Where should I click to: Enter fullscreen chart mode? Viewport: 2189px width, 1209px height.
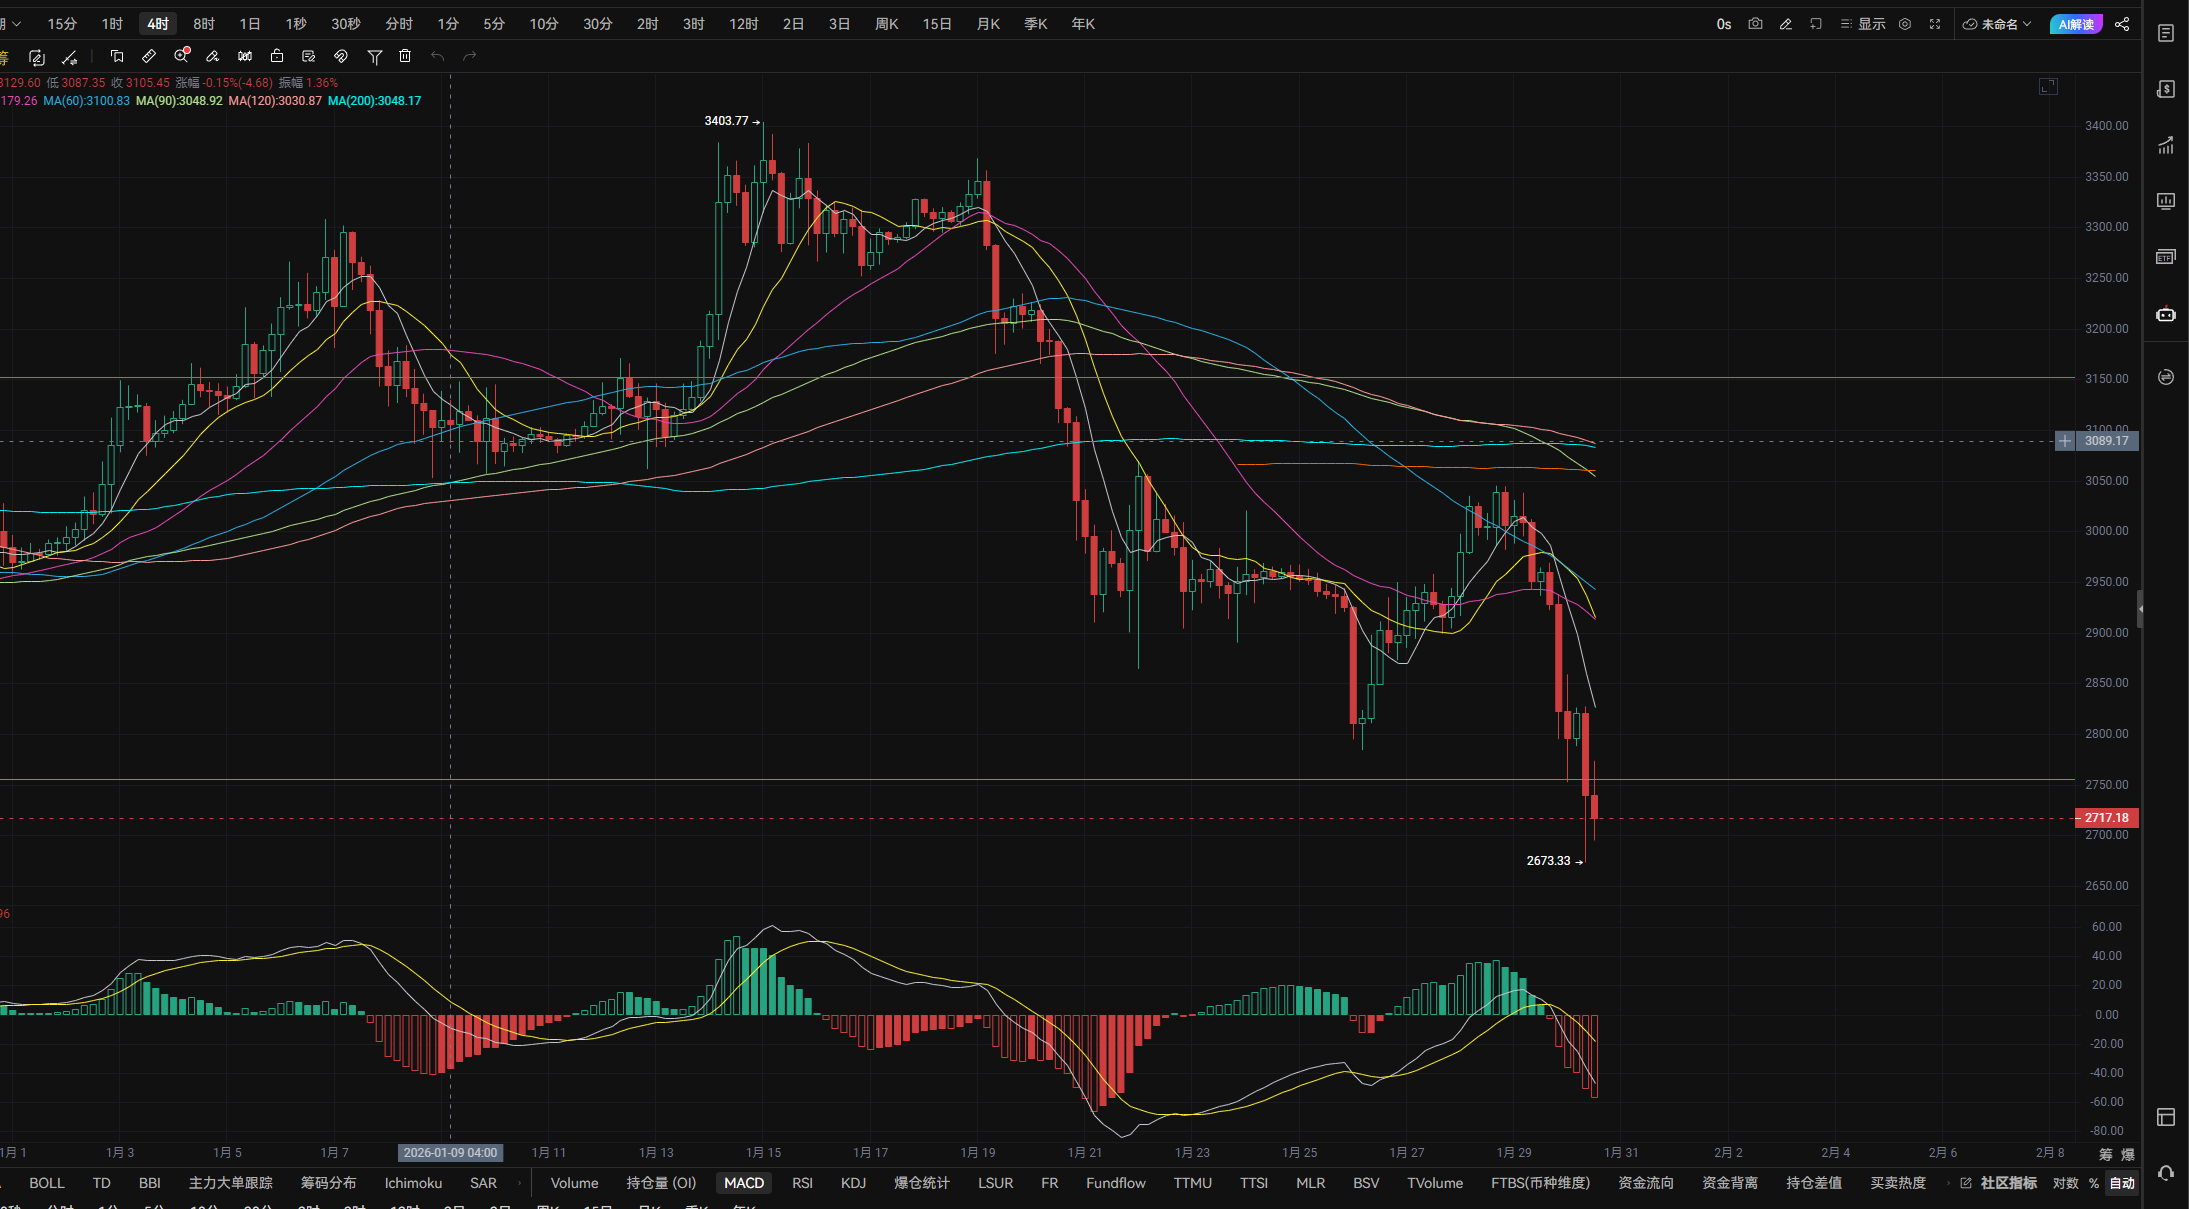pyautogui.click(x=1935, y=24)
